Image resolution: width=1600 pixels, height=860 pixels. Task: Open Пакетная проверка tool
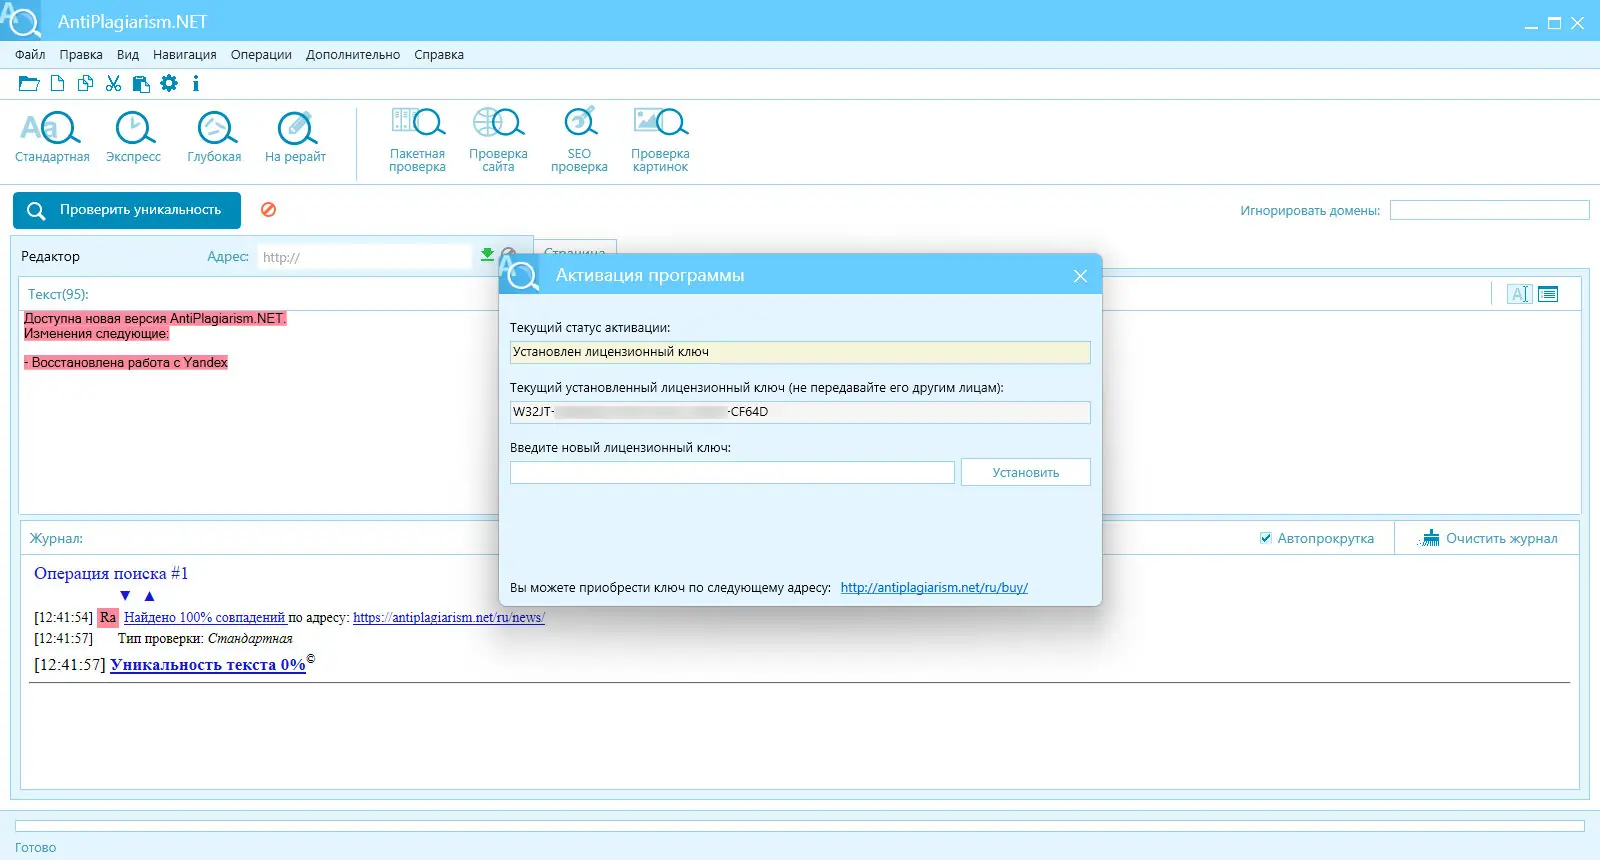coord(417,140)
